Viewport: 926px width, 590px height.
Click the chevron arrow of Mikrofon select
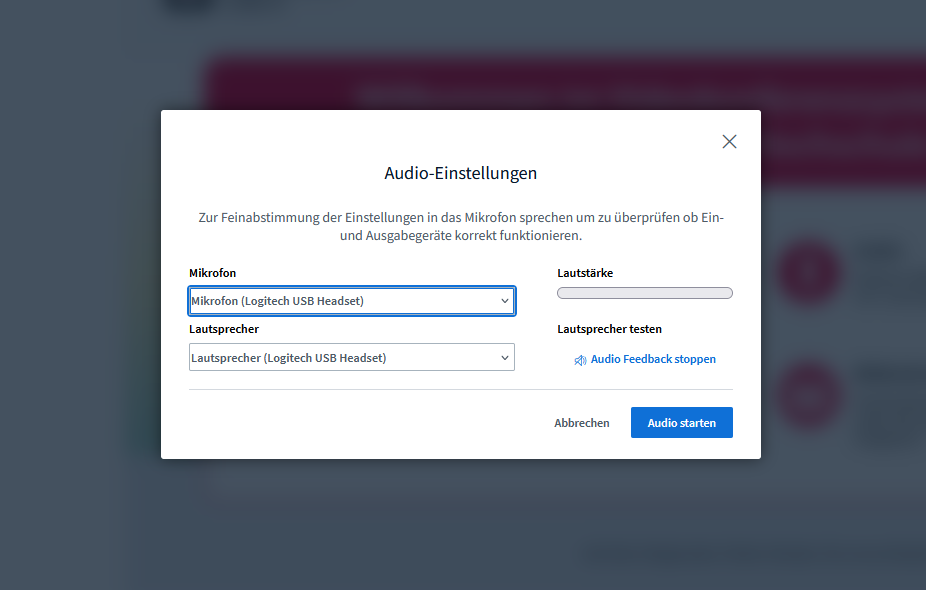pos(505,301)
